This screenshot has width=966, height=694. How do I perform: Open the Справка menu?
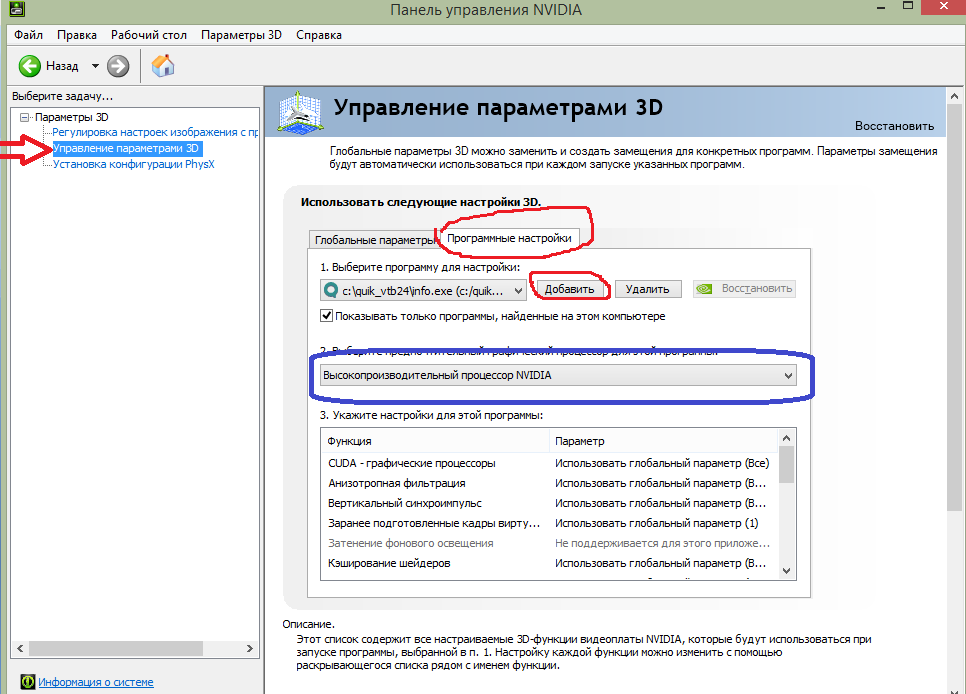pyautogui.click(x=319, y=35)
